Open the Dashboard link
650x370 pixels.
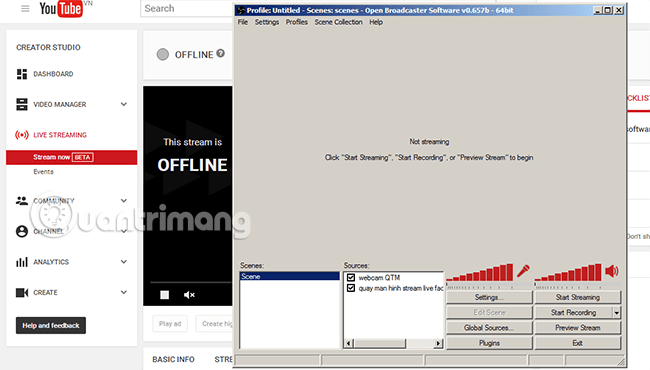coord(53,74)
